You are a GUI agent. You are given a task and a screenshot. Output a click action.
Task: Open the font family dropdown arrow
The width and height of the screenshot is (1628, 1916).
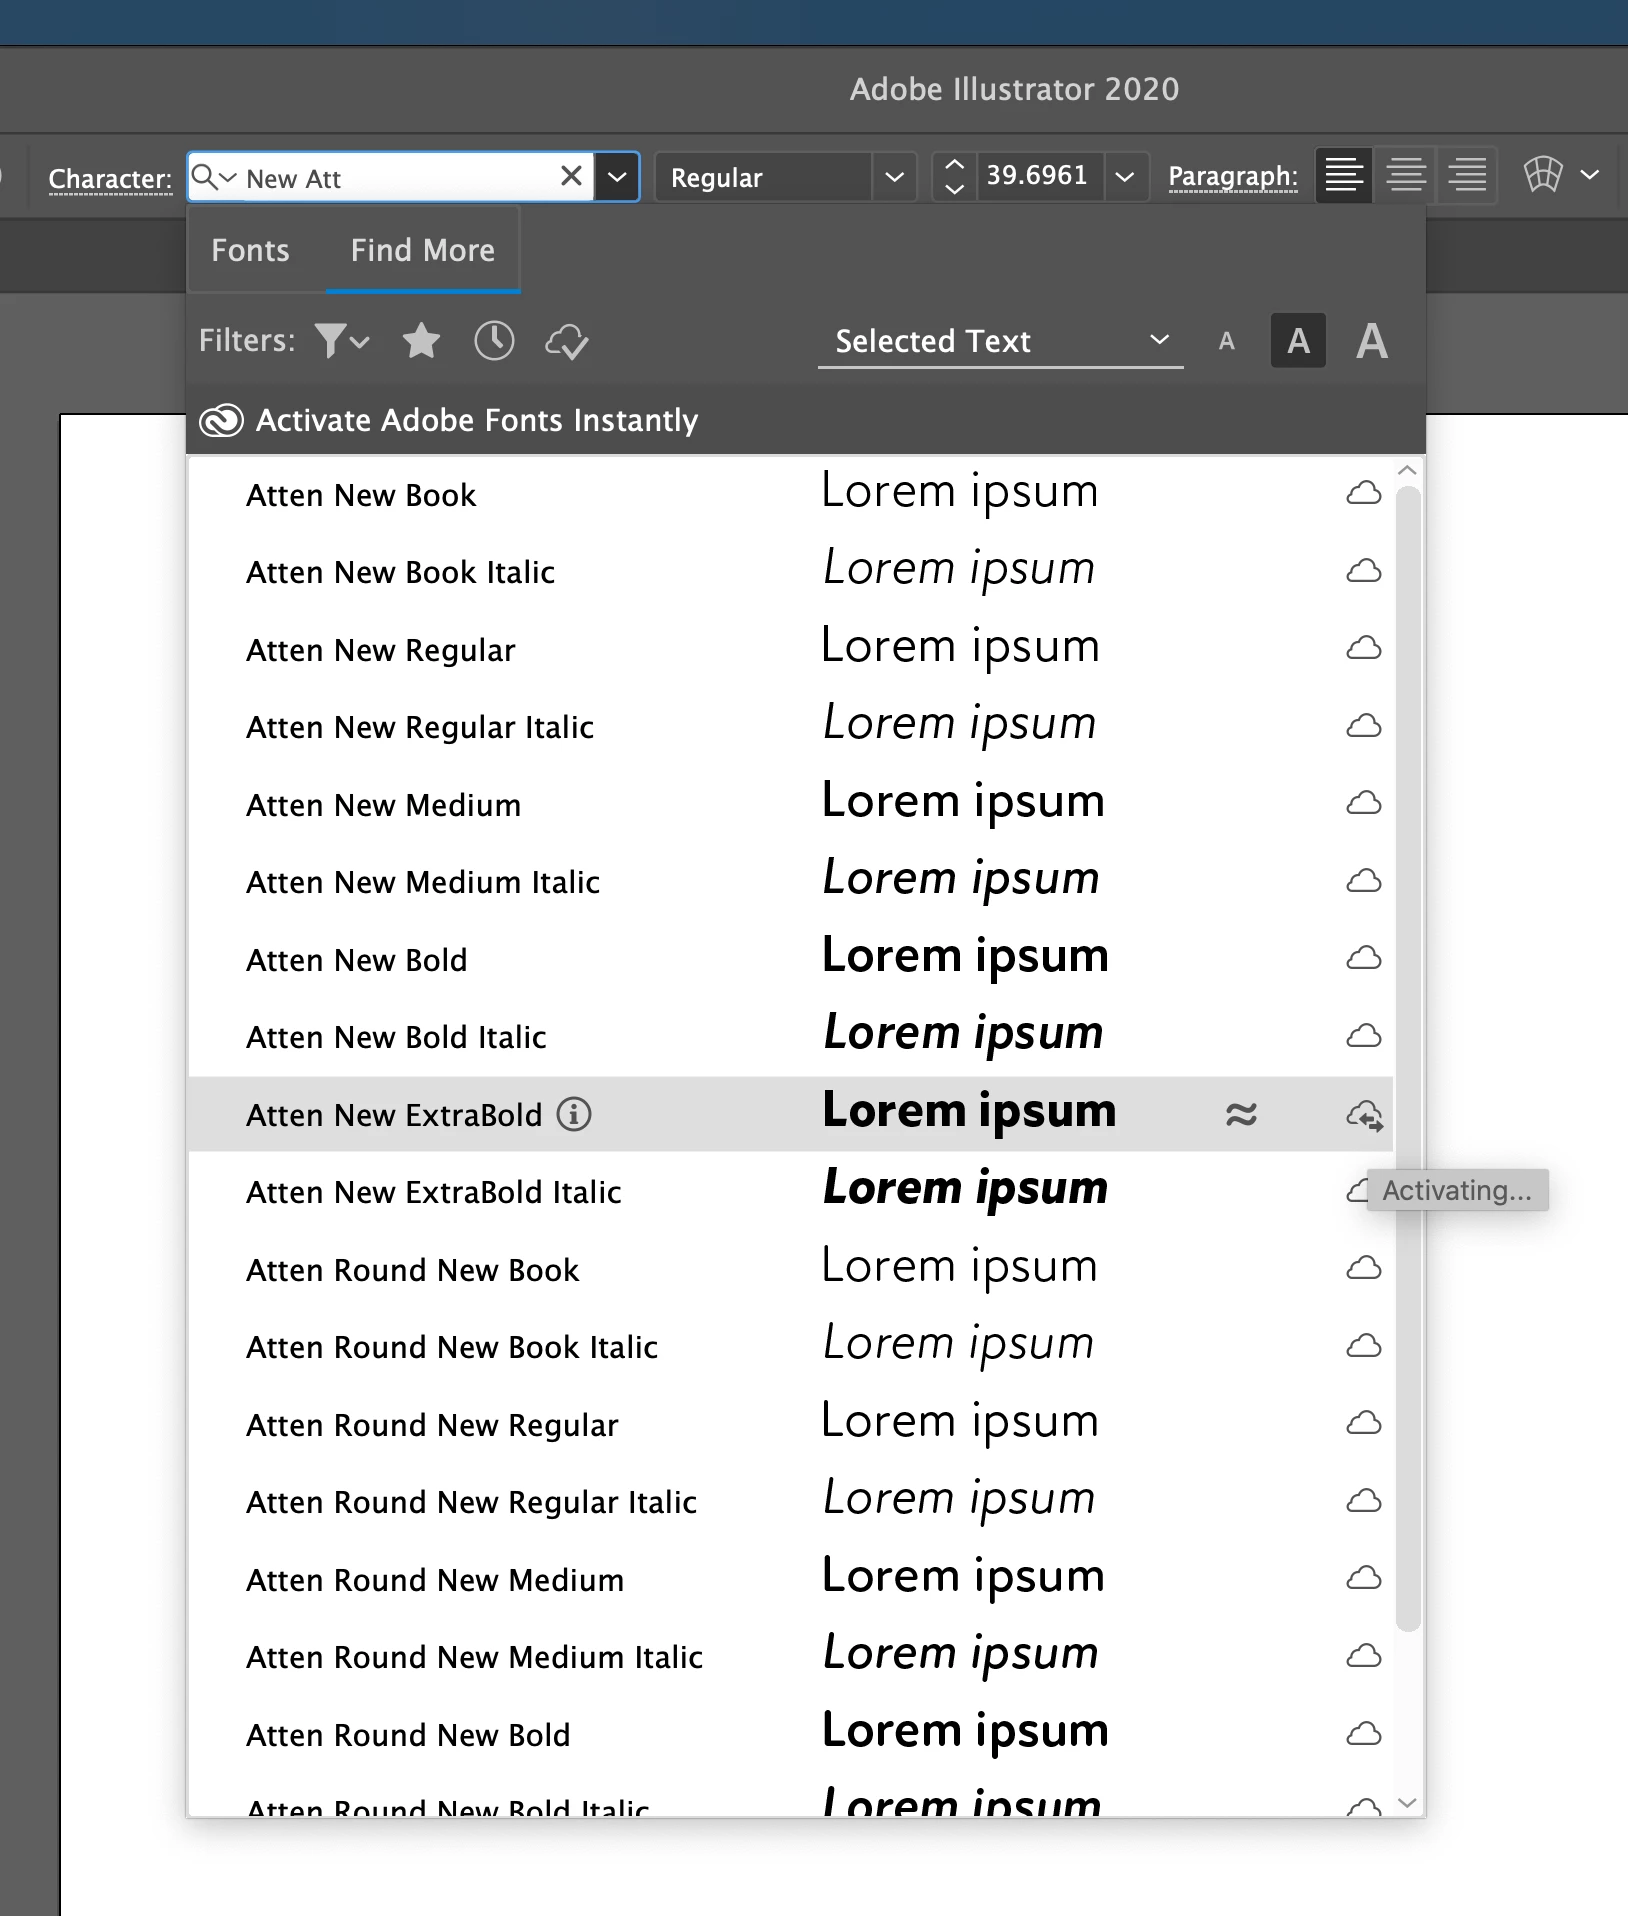(x=617, y=177)
